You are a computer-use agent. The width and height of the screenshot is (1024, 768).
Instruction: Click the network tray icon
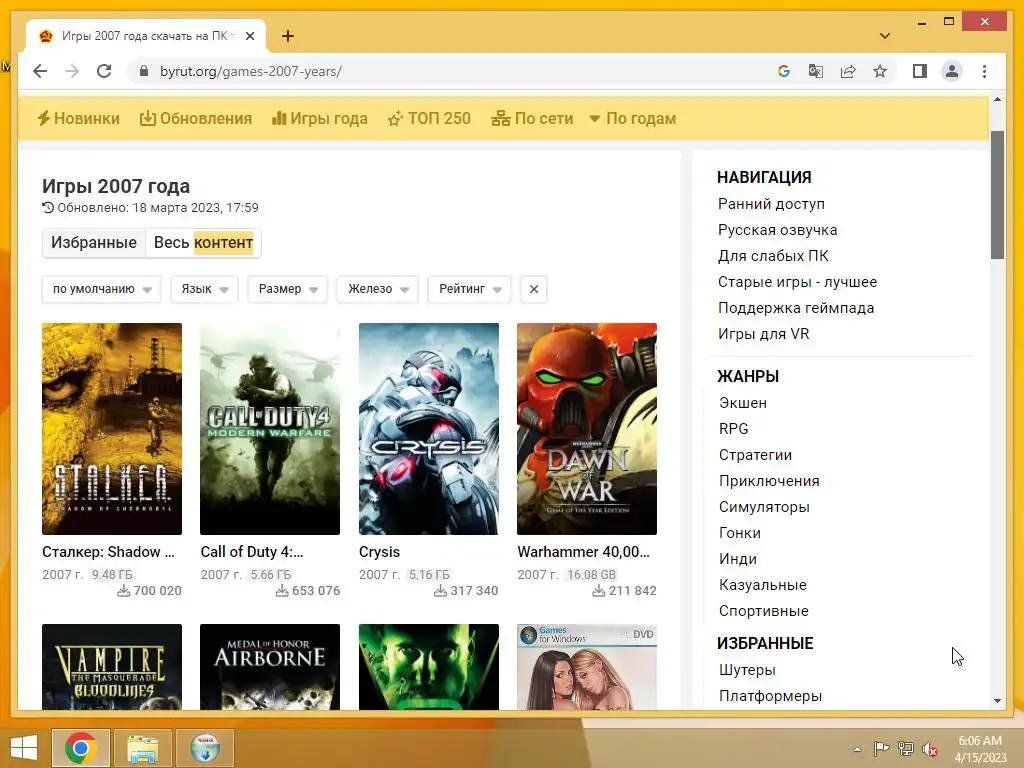tap(906, 749)
